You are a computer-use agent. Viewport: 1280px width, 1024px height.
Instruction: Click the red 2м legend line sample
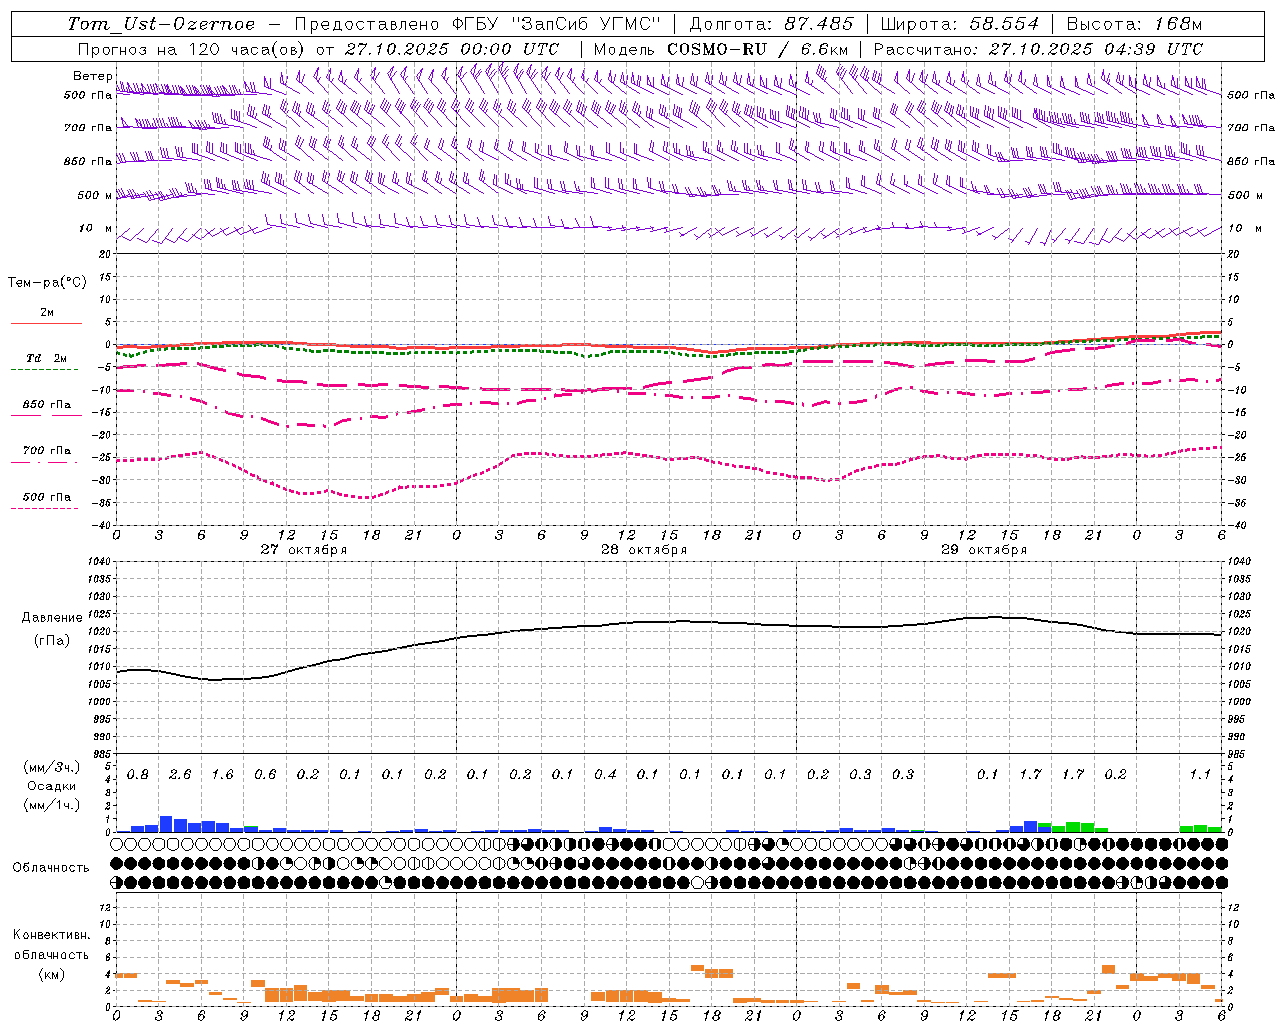46,323
